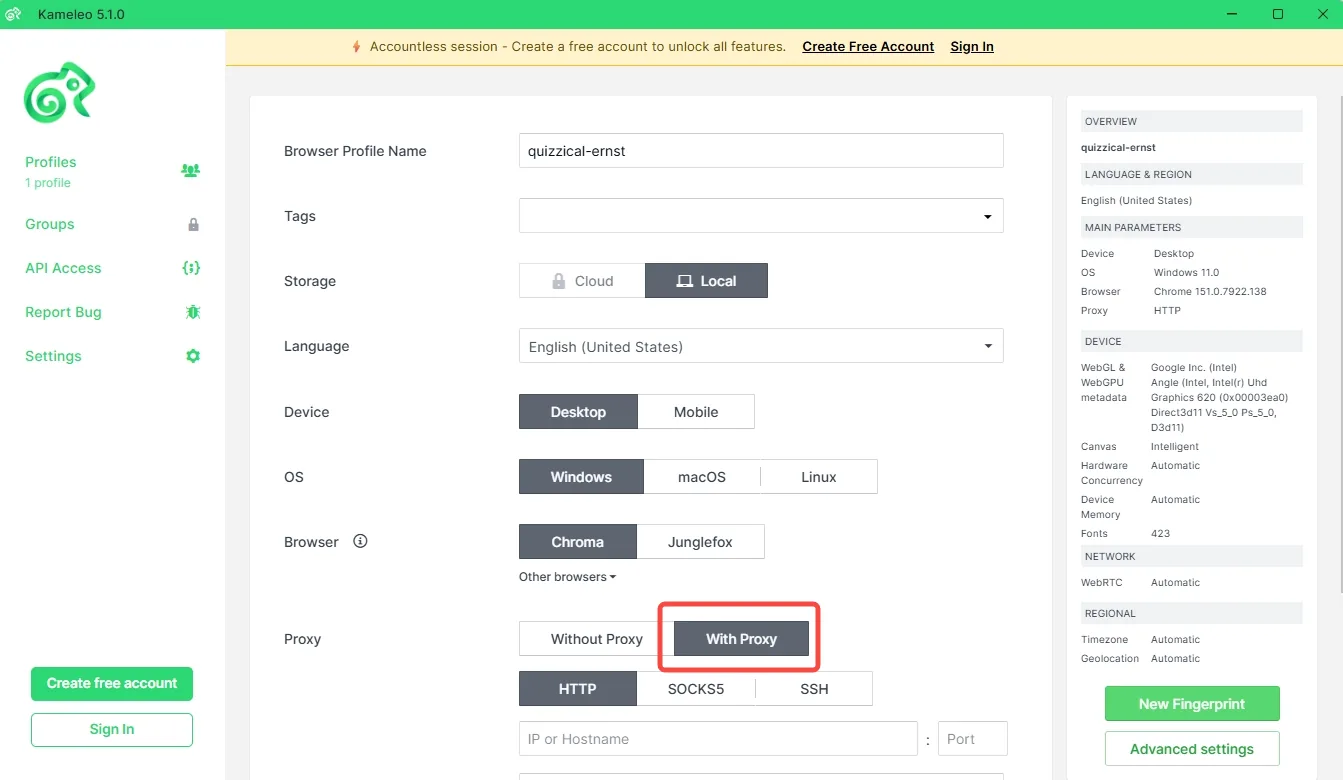This screenshot has height=780, width=1343.
Task: Select Cloud storage option
Action: 582,281
